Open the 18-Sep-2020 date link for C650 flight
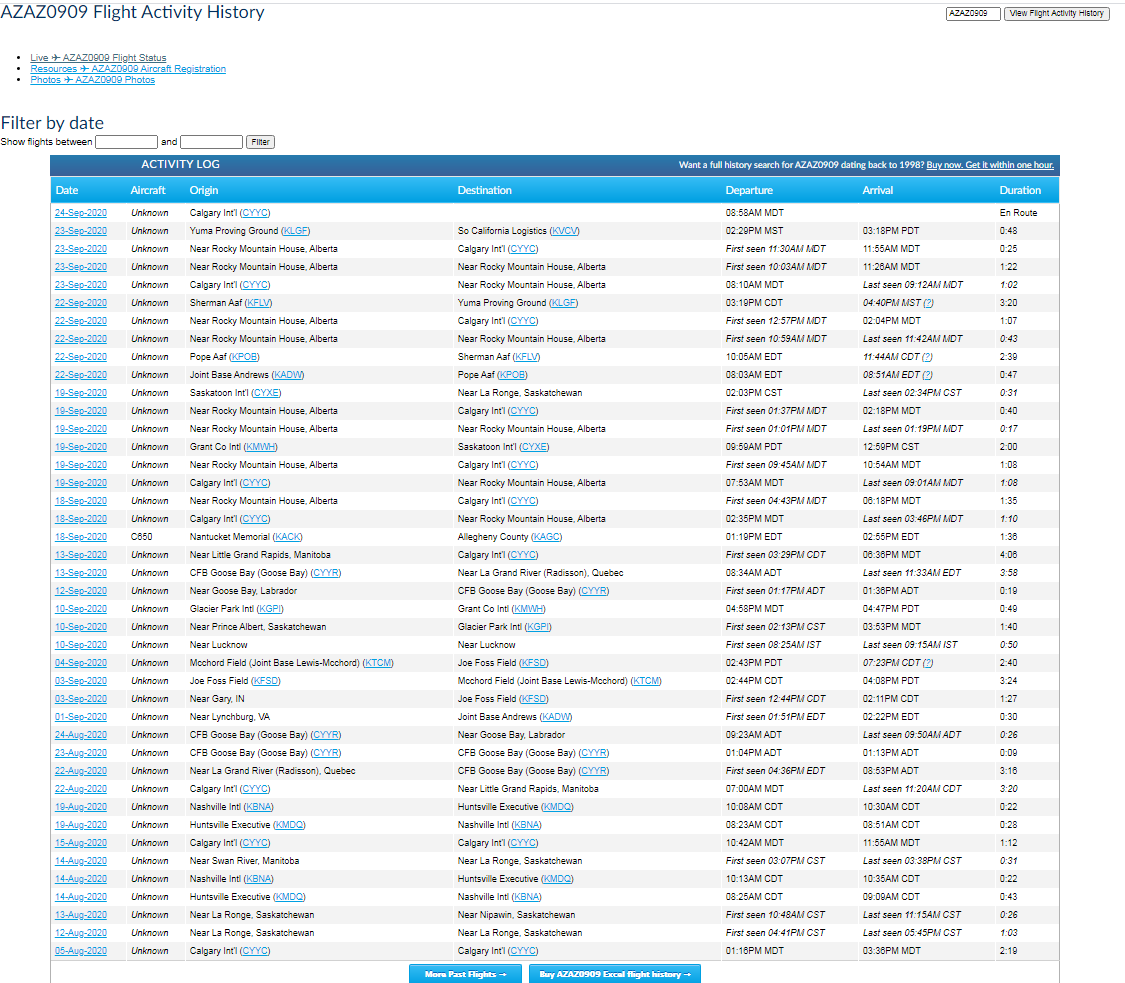Viewport: 1125px width, 983px height. (x=80, y=537)
